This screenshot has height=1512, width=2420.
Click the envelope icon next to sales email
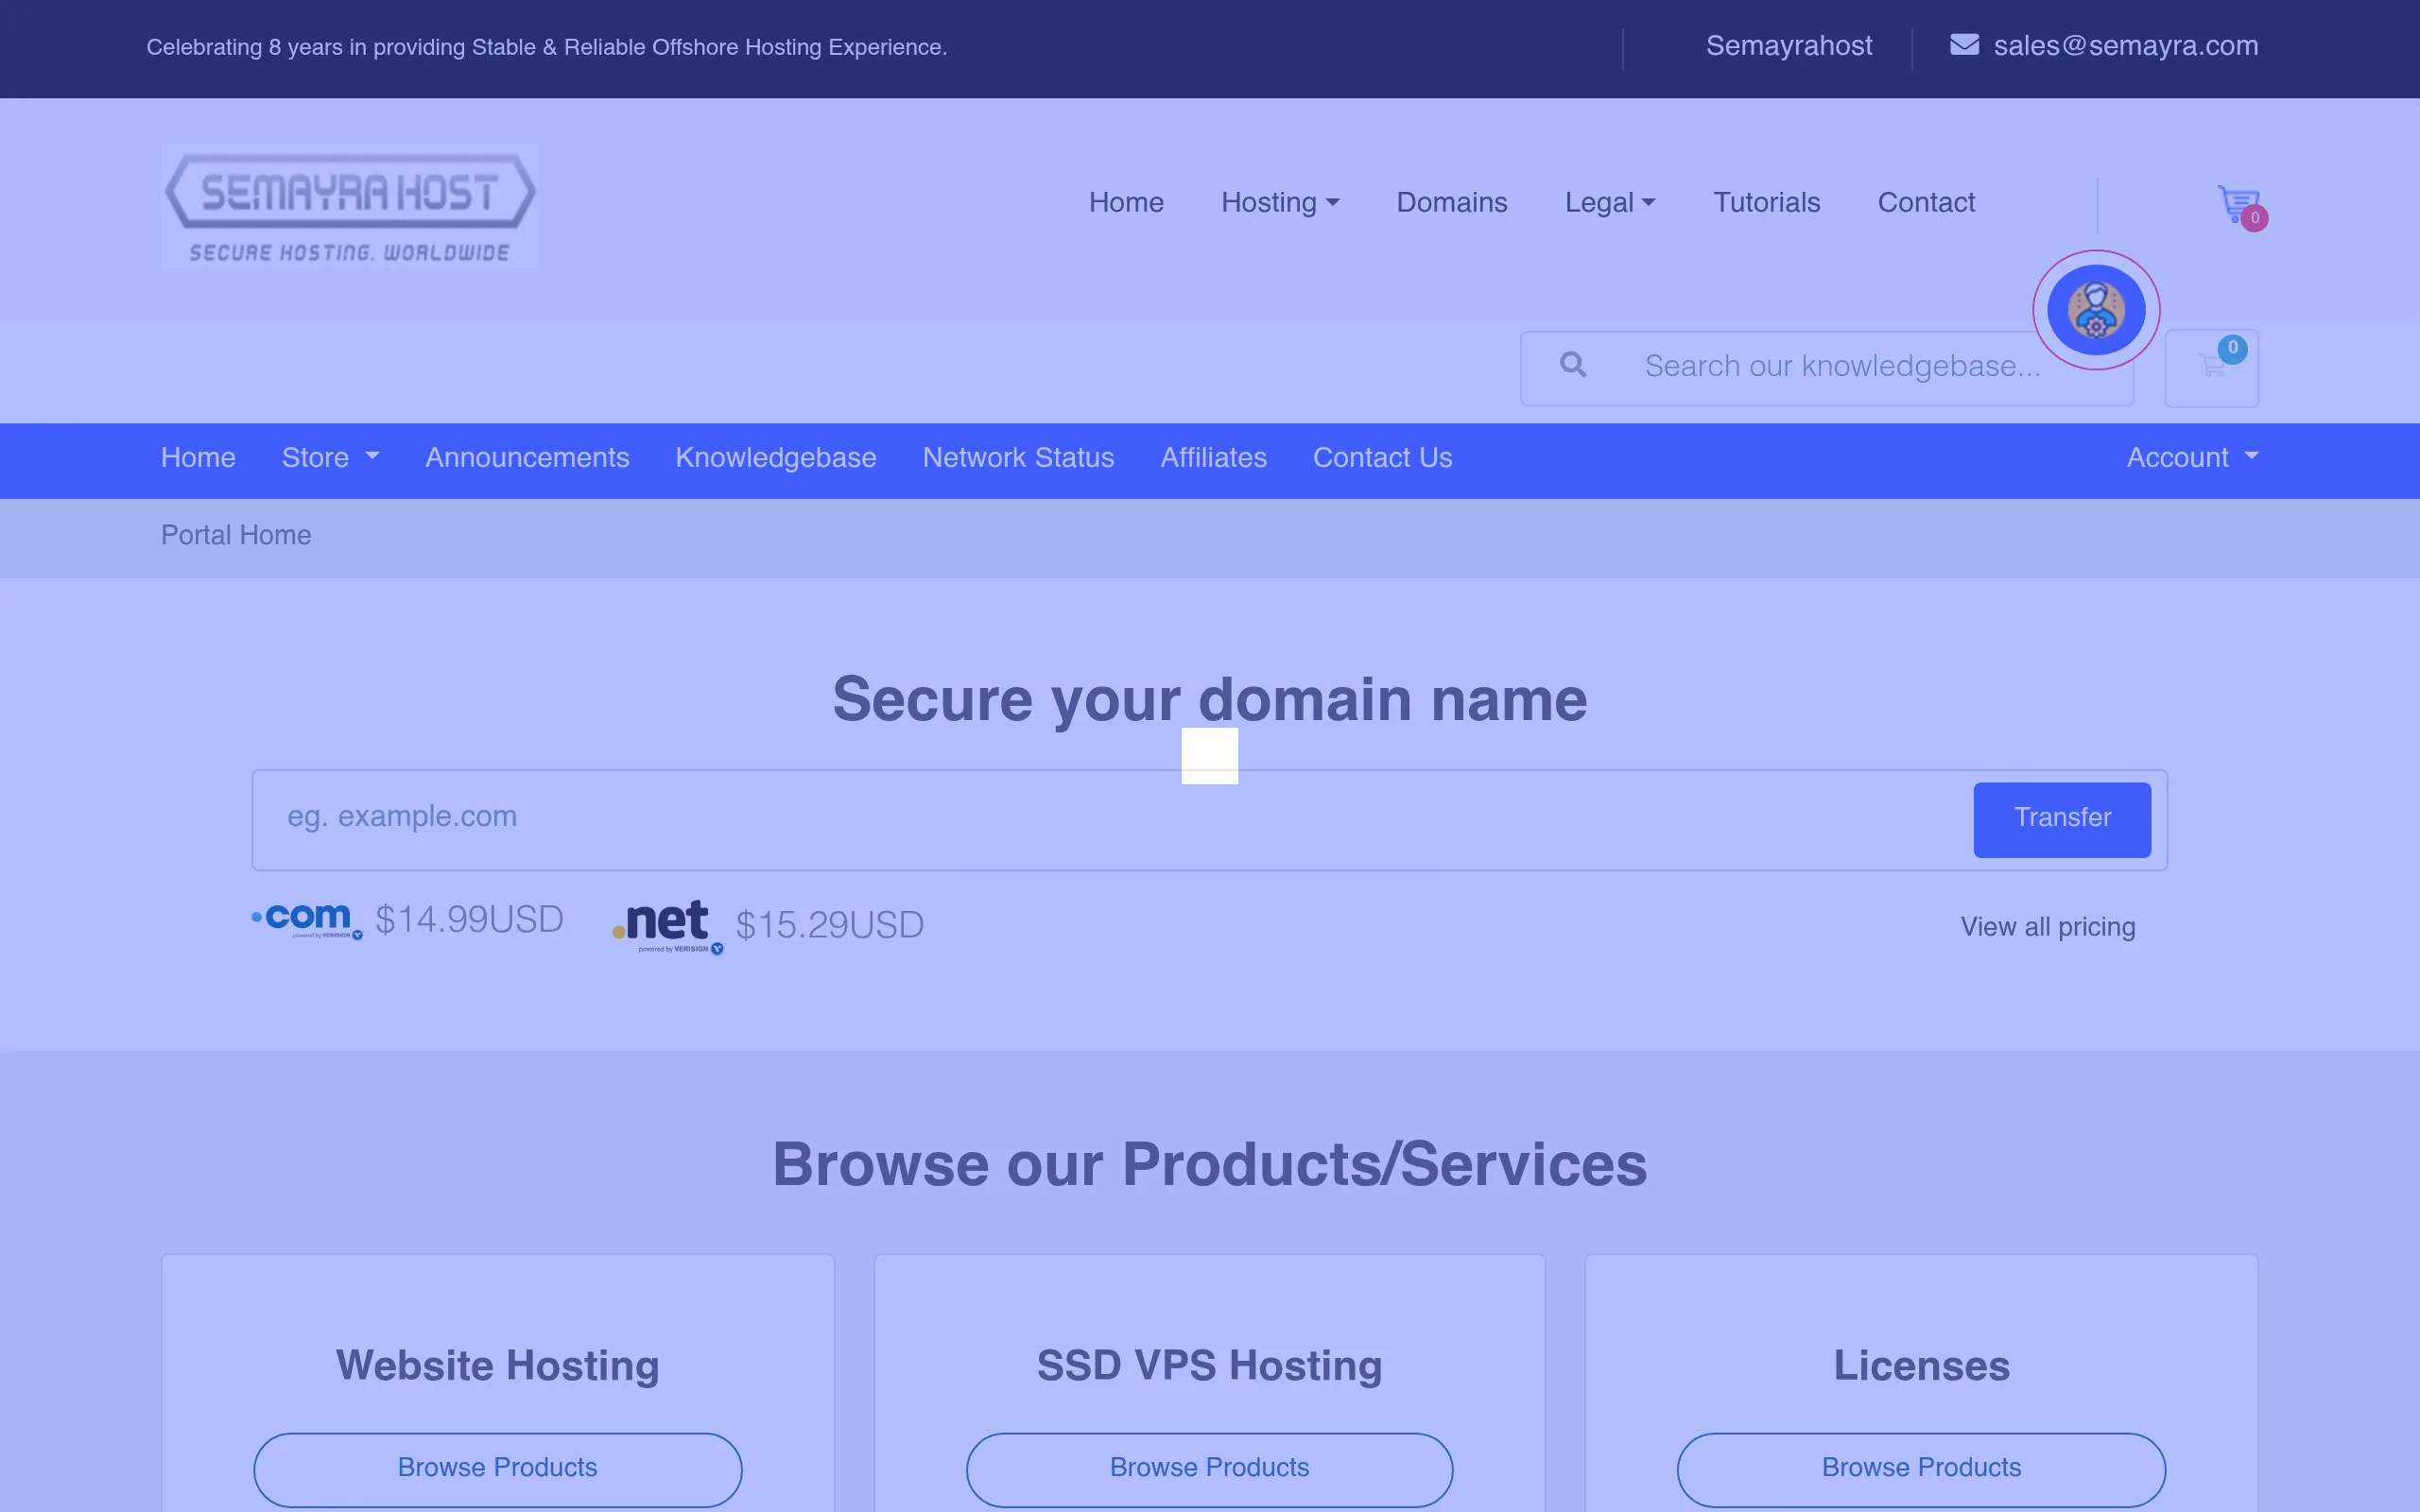coord(1964,45)
